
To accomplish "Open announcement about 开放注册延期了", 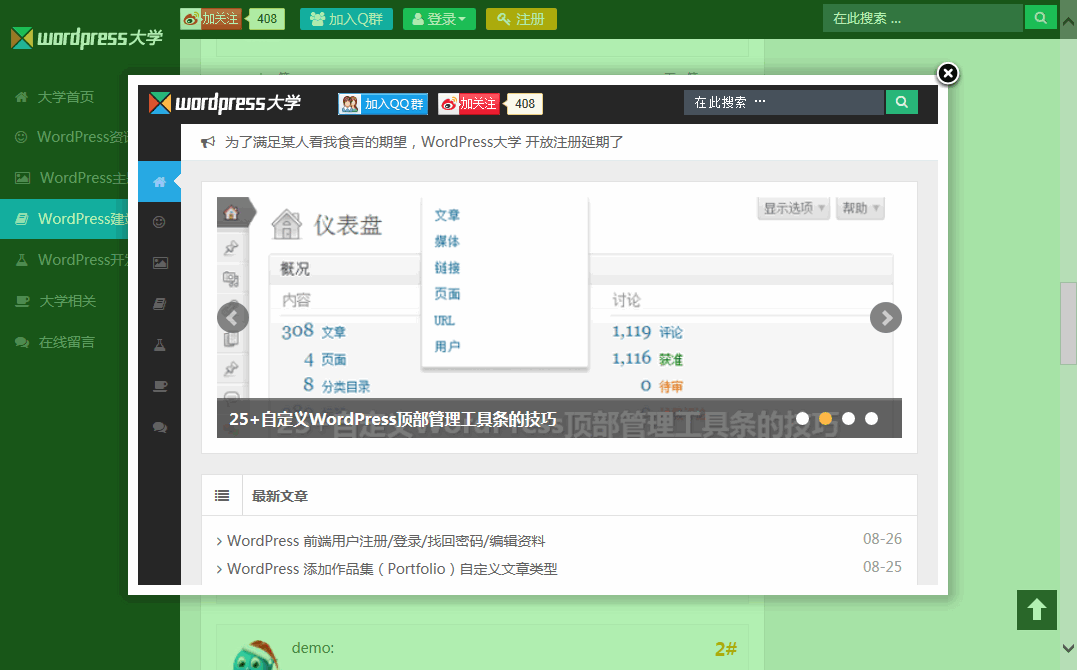I will click(424, 142).
